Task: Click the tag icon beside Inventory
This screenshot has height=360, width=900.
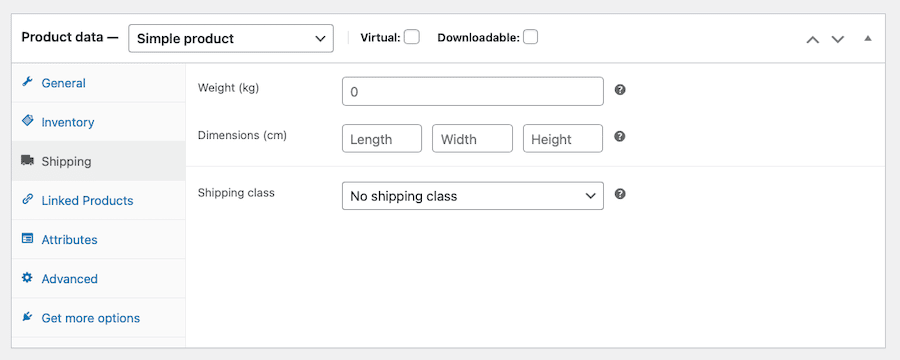Action: [x=27, y=121]
